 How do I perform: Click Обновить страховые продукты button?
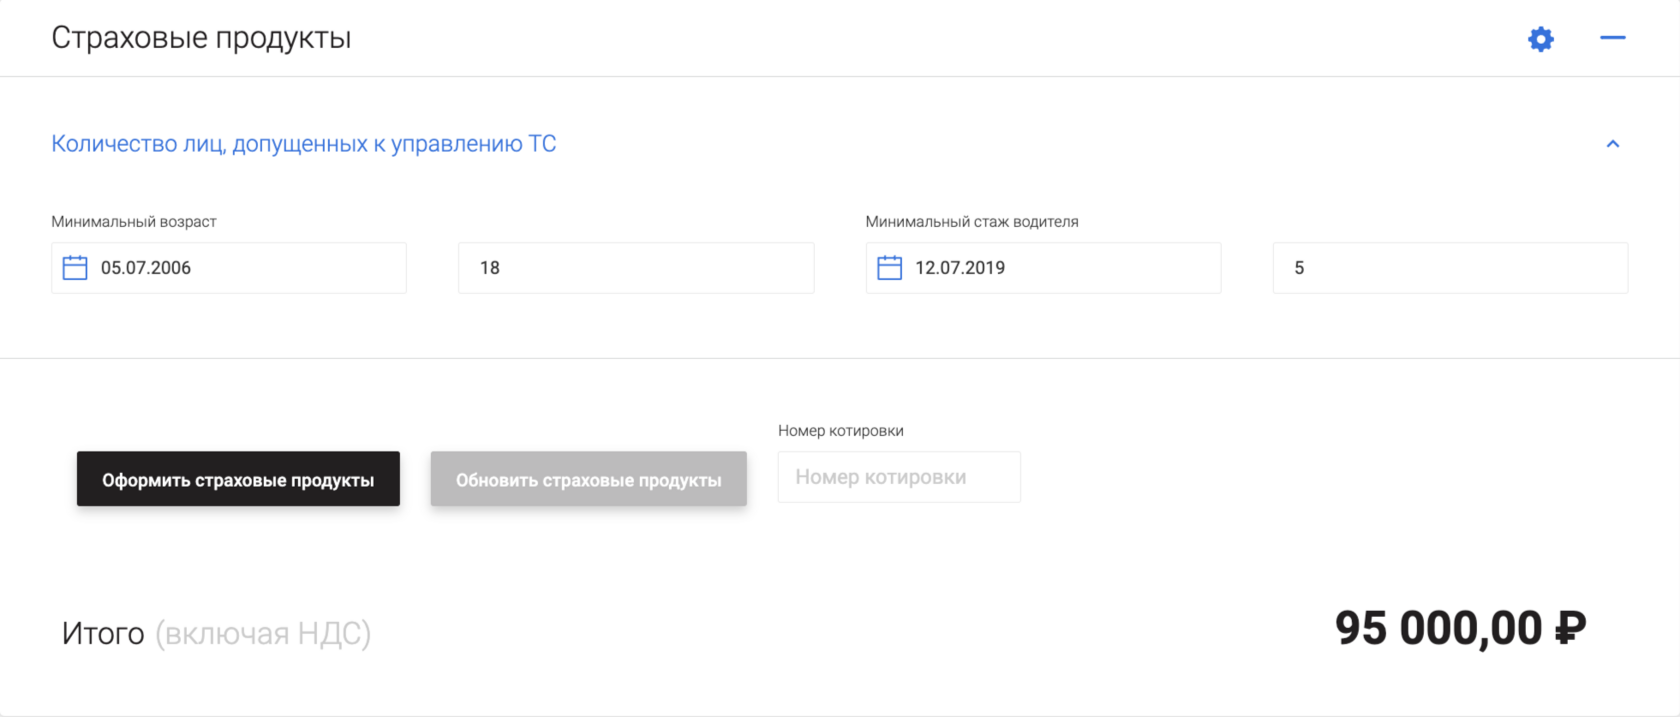[589, 479]
